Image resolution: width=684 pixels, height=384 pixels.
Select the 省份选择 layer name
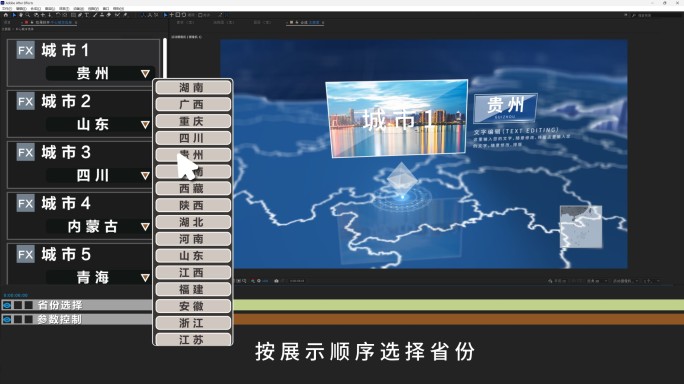coord(60,305)
